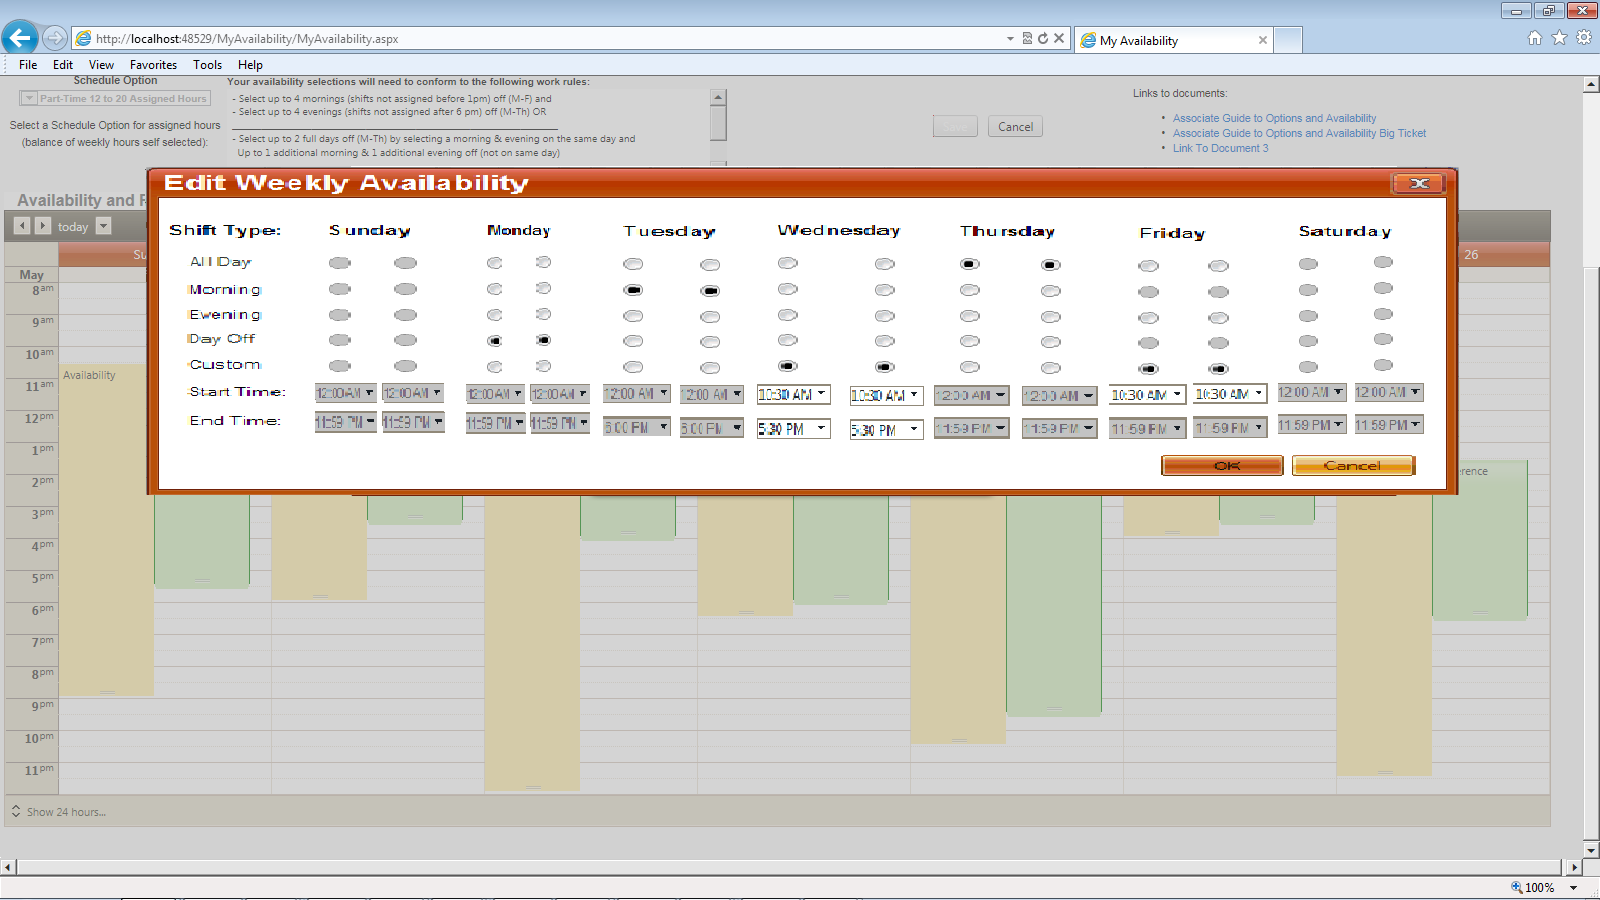Image resolution: width=1600 pixels, height=900 pixels.
Task: Refresh the page with the reload icon
Action: tap(1043, 38)
